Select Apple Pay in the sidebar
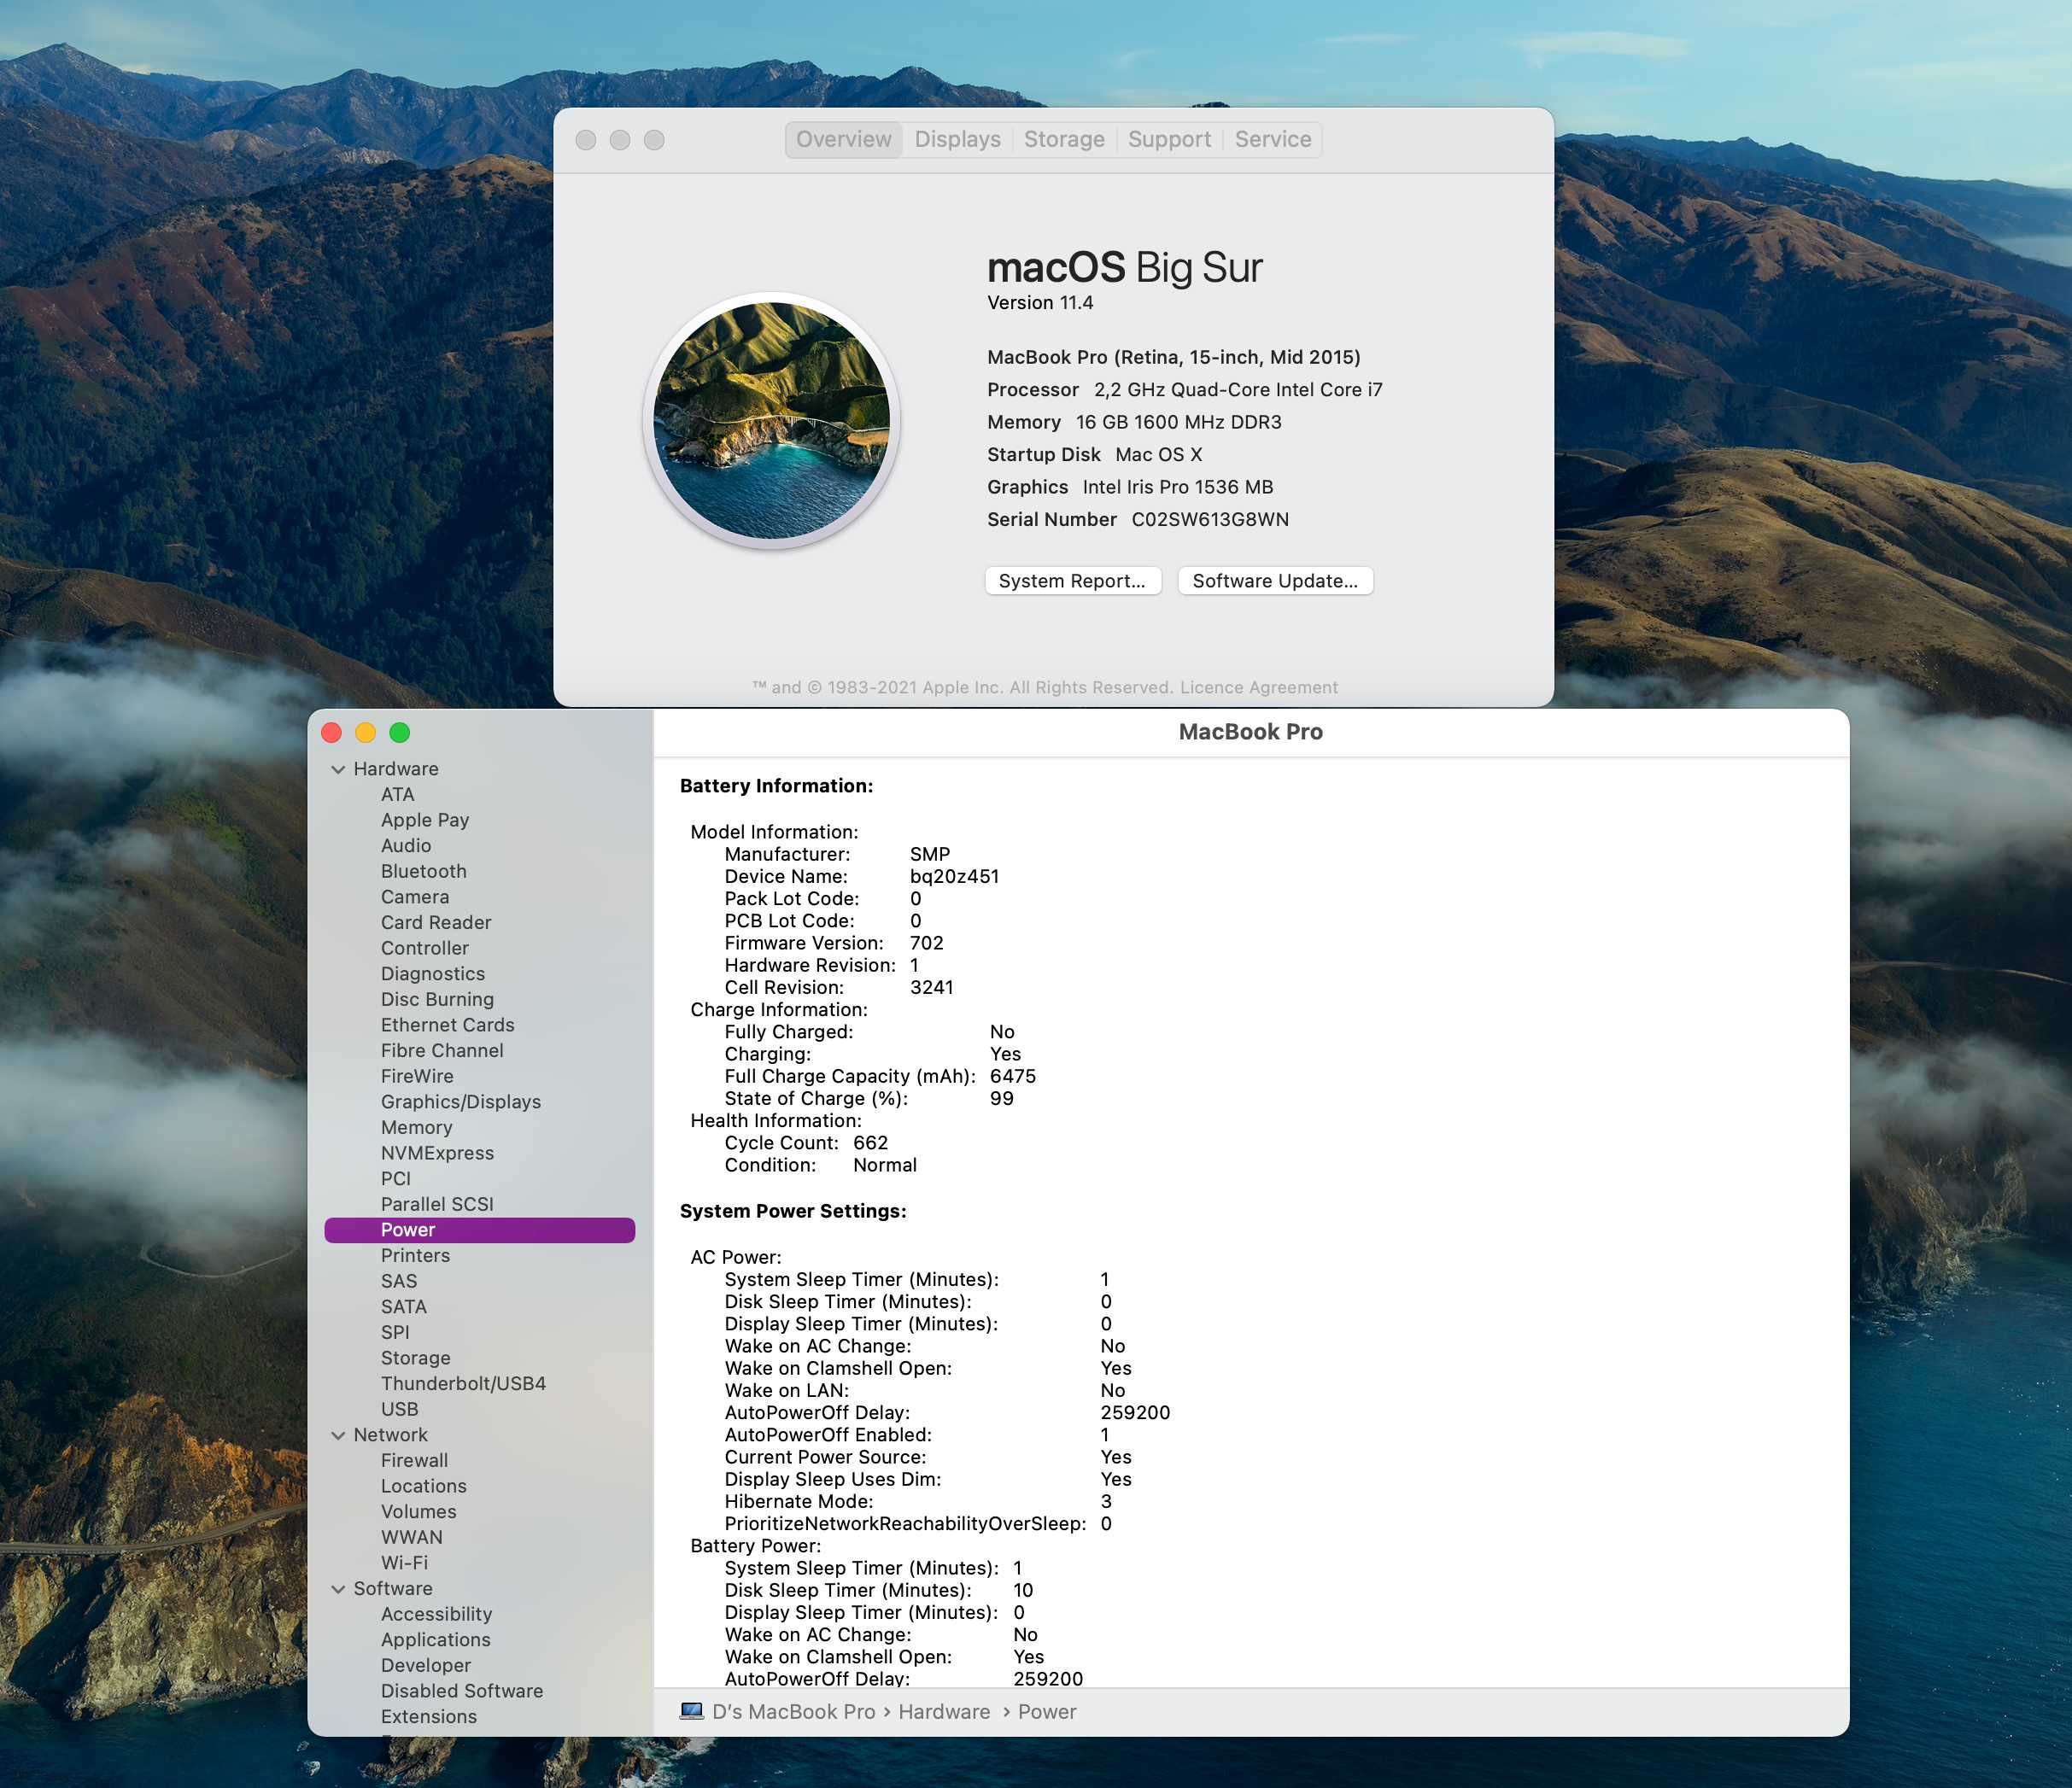Image resolution: width=2072 pixels, height=1788 pixels. pyautogui.click(x=425, y=820)
